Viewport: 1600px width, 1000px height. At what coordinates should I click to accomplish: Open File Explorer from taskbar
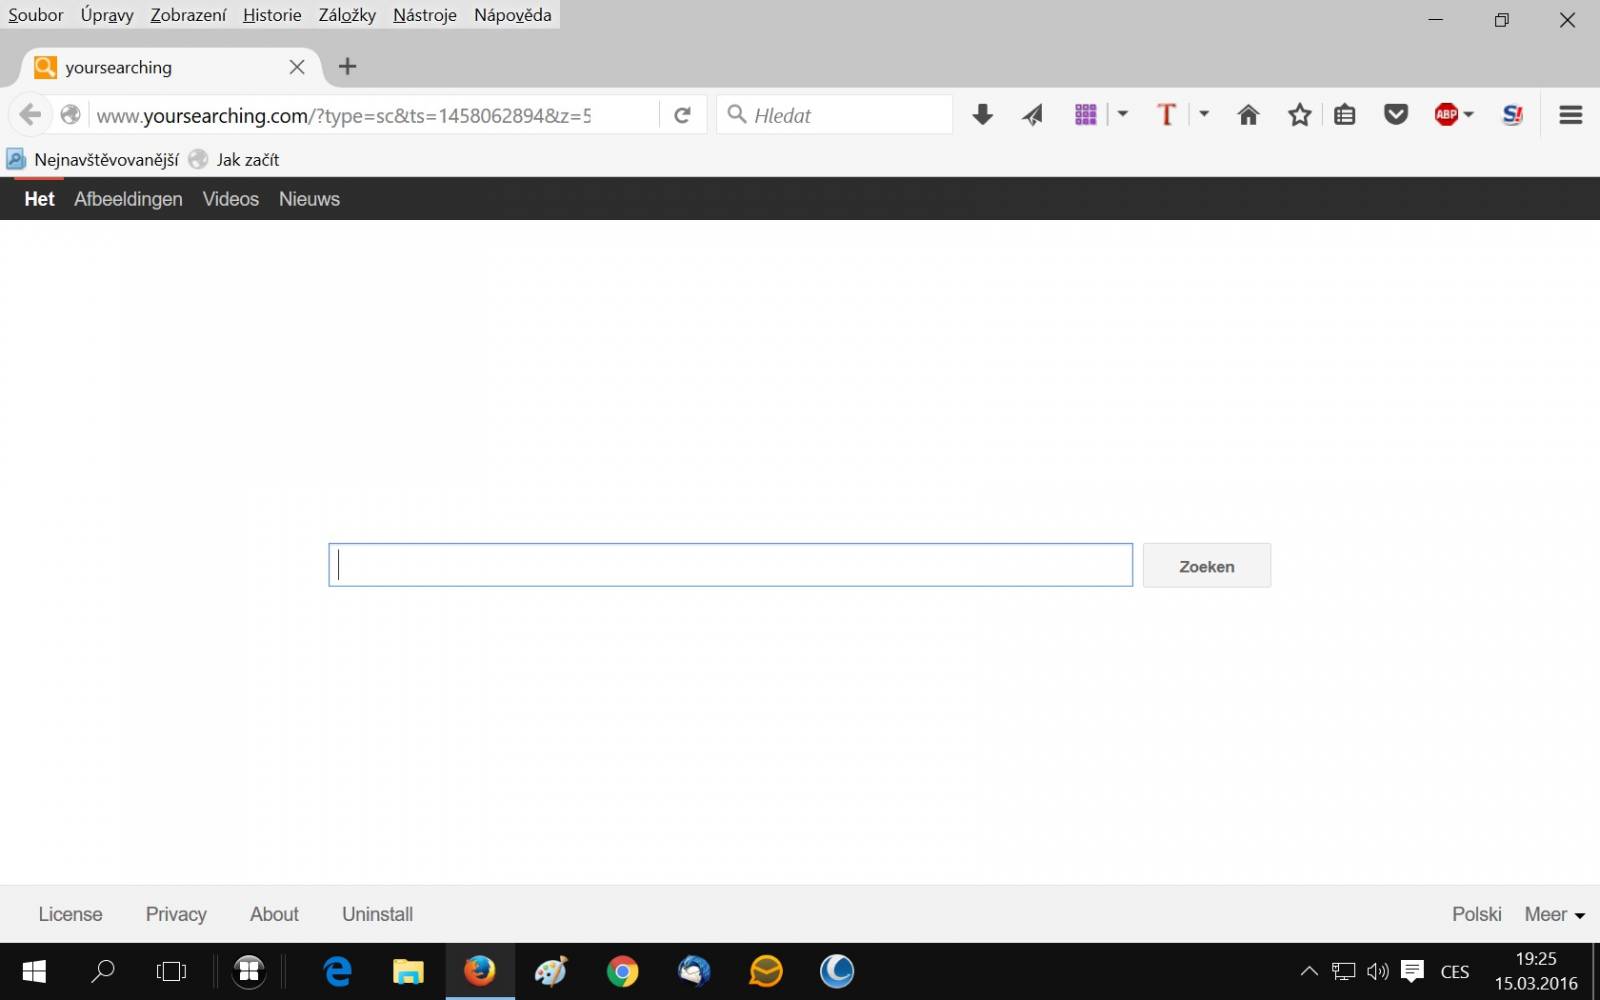tap(408, 971)
